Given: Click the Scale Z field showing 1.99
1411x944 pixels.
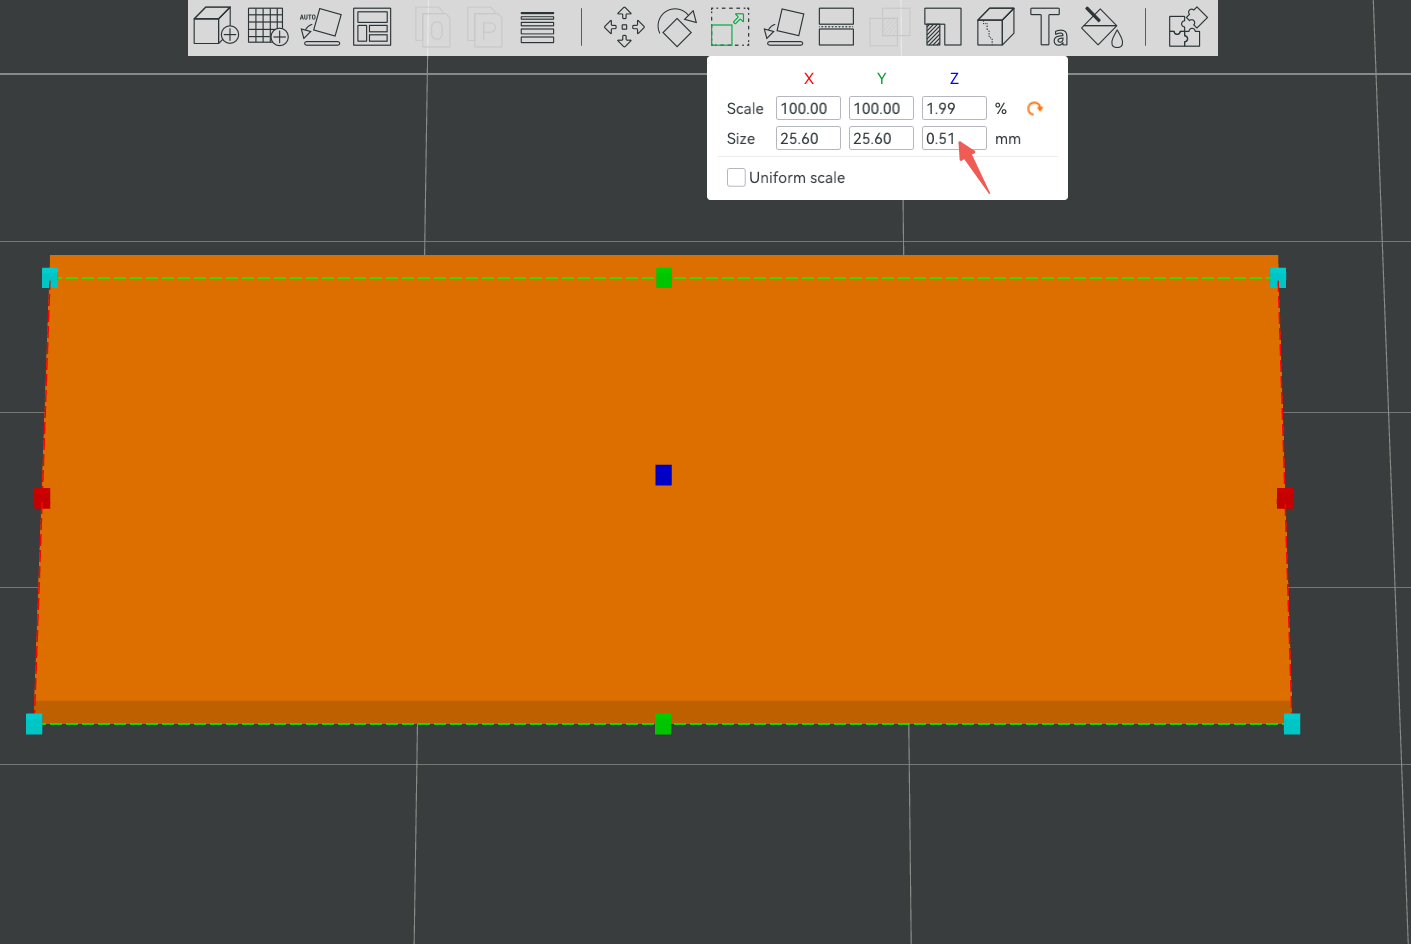Looking at the screenshot, I should coord(954,108).
